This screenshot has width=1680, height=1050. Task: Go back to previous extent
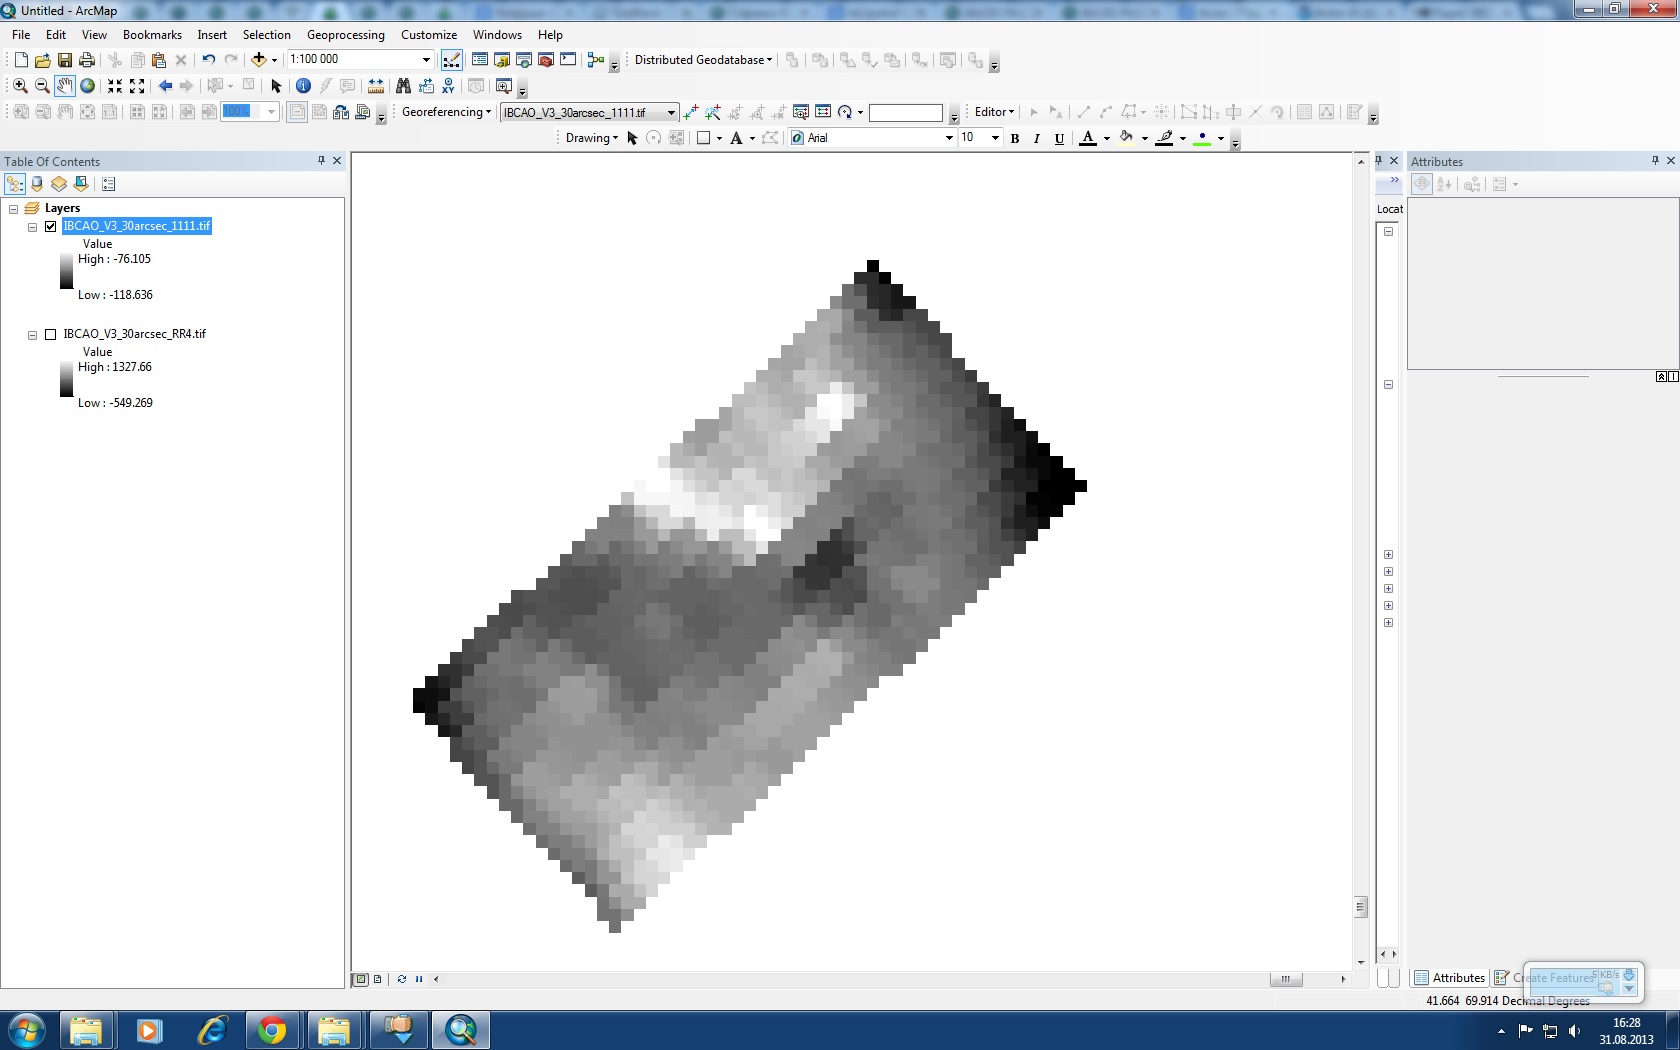(165, 86)
